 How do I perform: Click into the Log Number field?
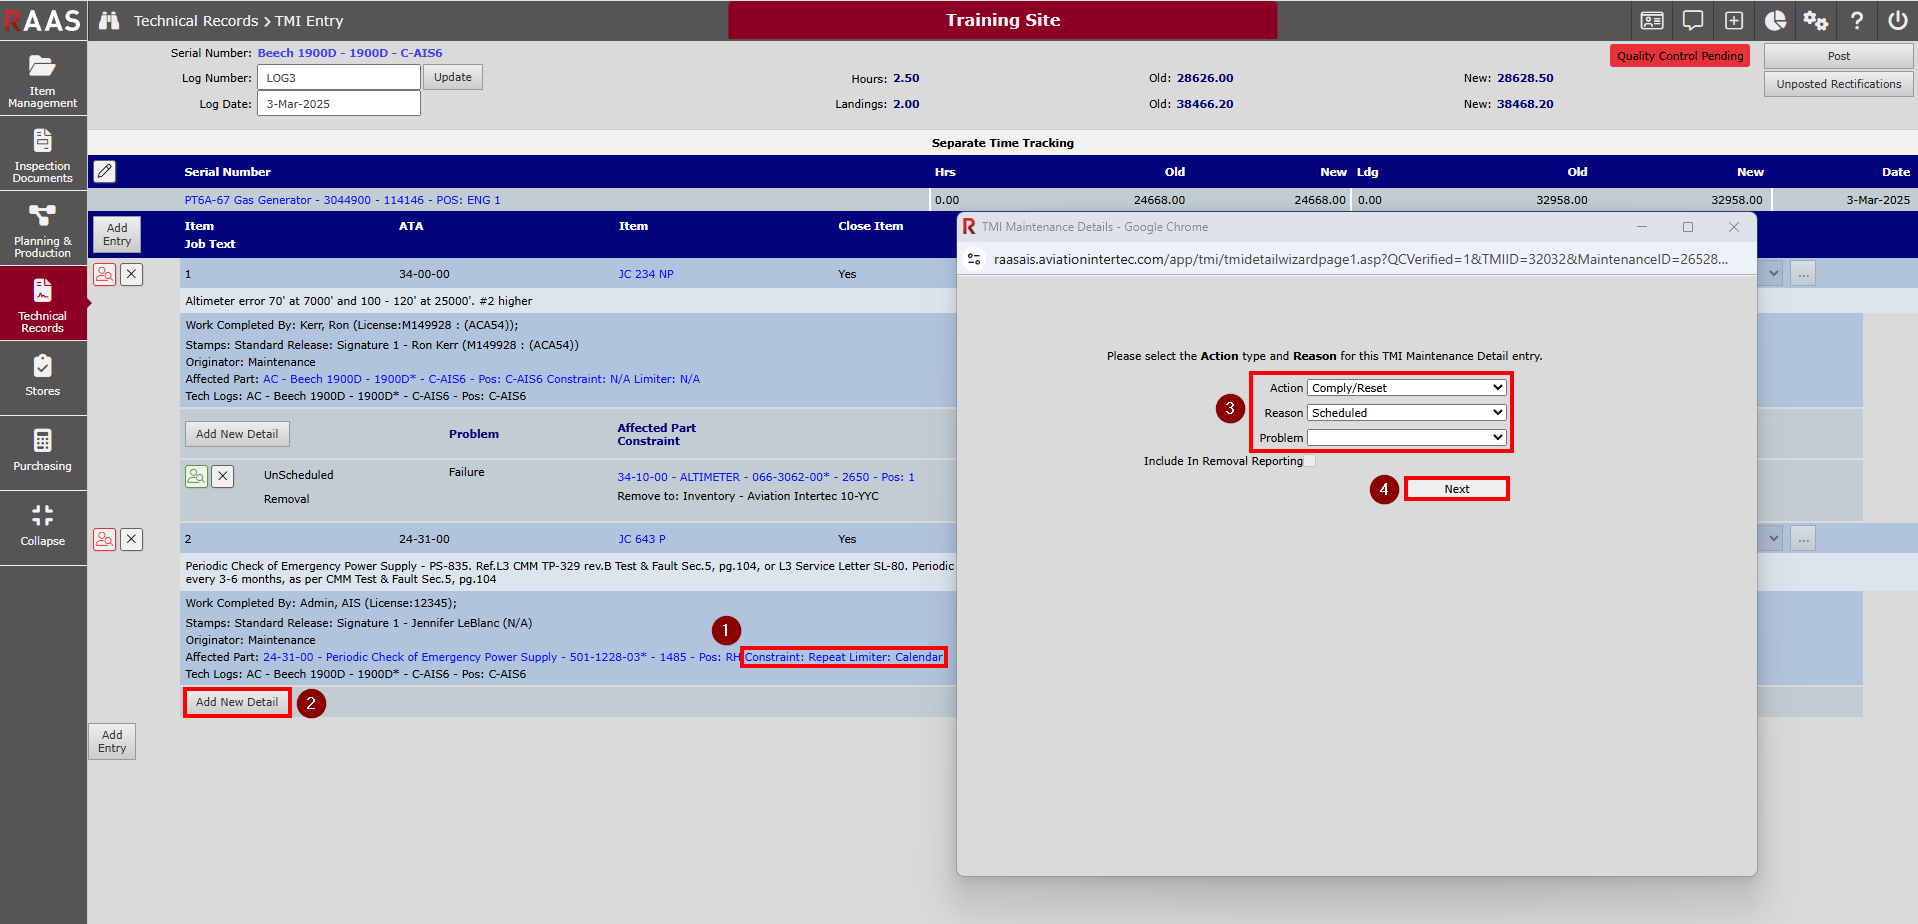pyautogui.click(x=338, y=78)
